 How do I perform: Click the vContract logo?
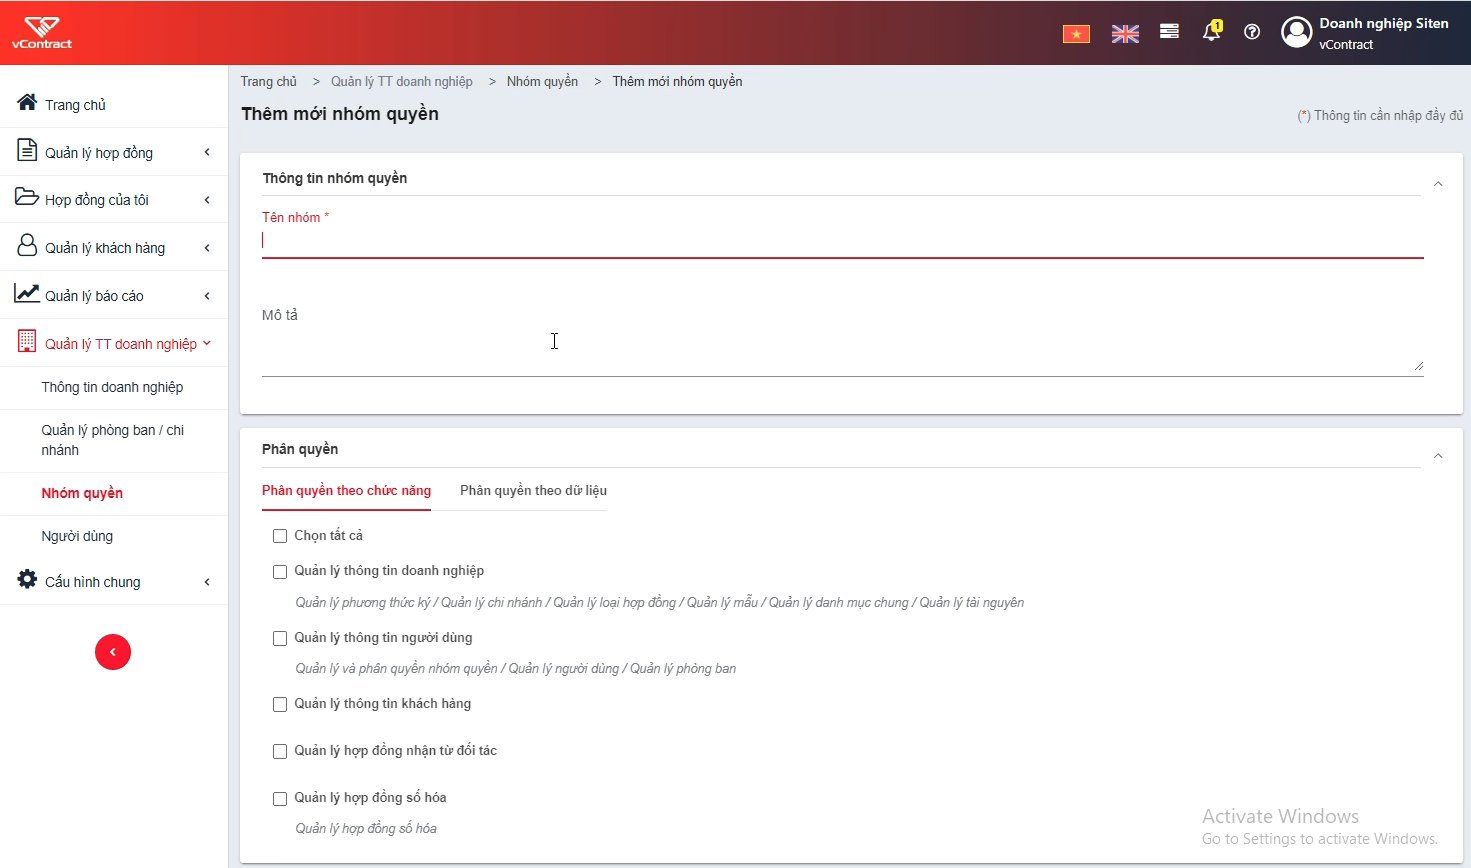tap(42, 32)
